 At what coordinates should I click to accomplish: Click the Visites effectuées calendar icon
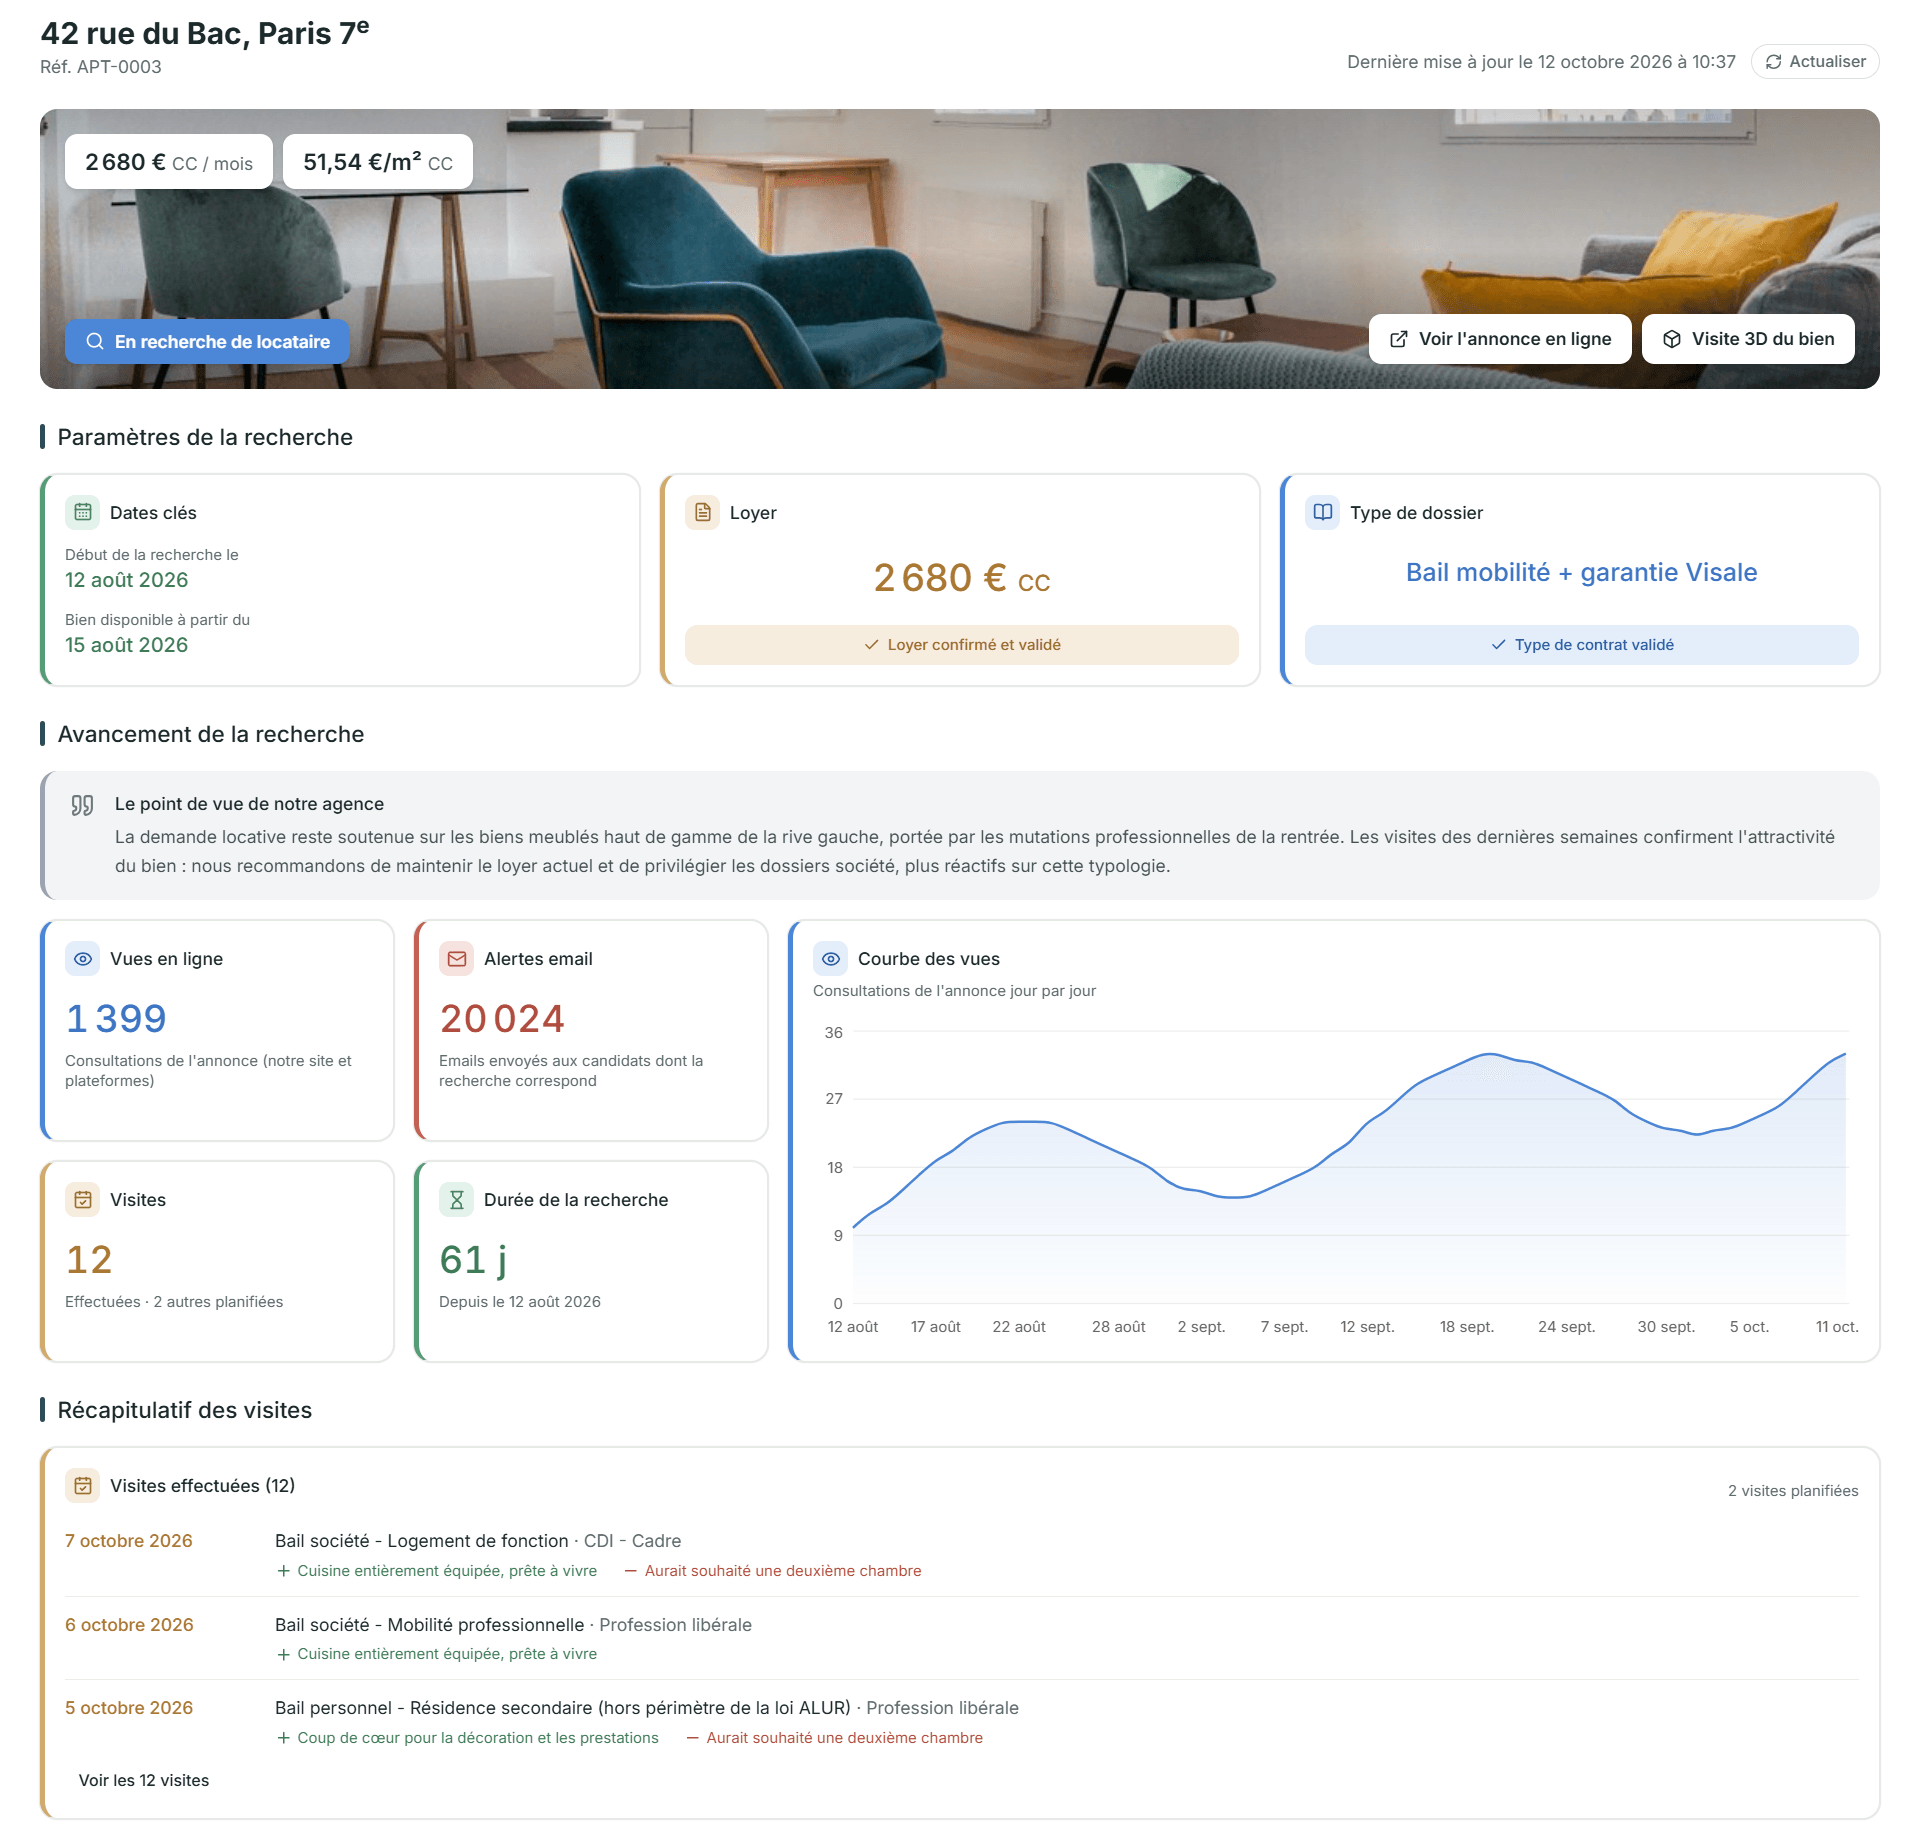pyautogui.click(x=83, y=1485)
